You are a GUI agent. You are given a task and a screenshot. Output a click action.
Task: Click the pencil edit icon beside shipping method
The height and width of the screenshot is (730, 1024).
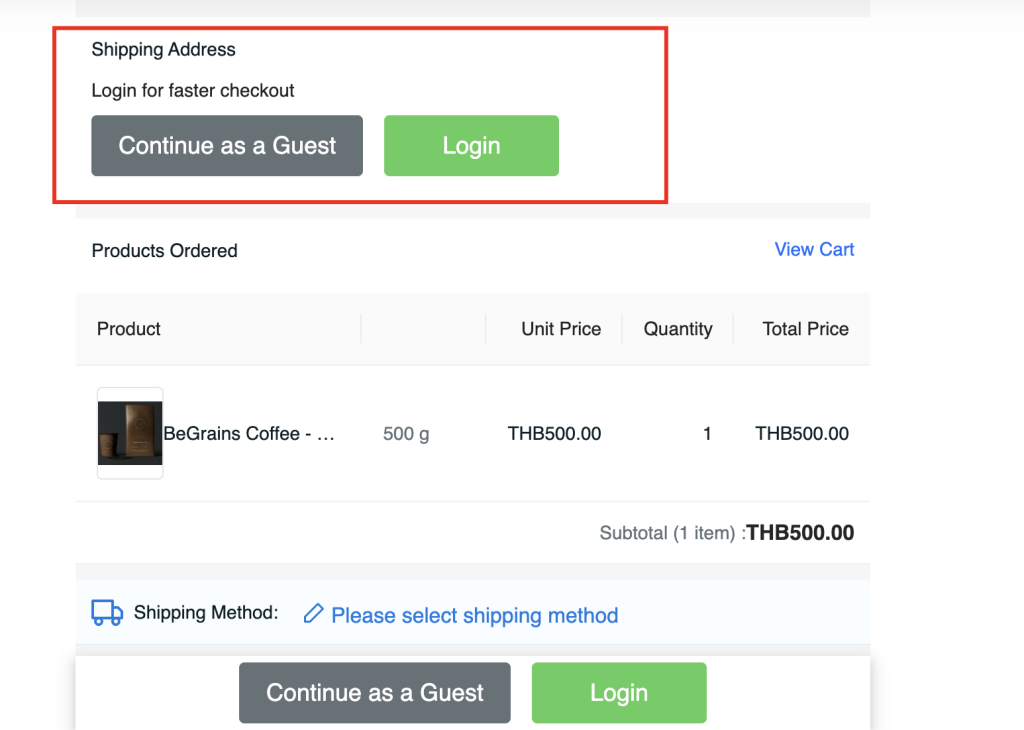coord(313,614)
